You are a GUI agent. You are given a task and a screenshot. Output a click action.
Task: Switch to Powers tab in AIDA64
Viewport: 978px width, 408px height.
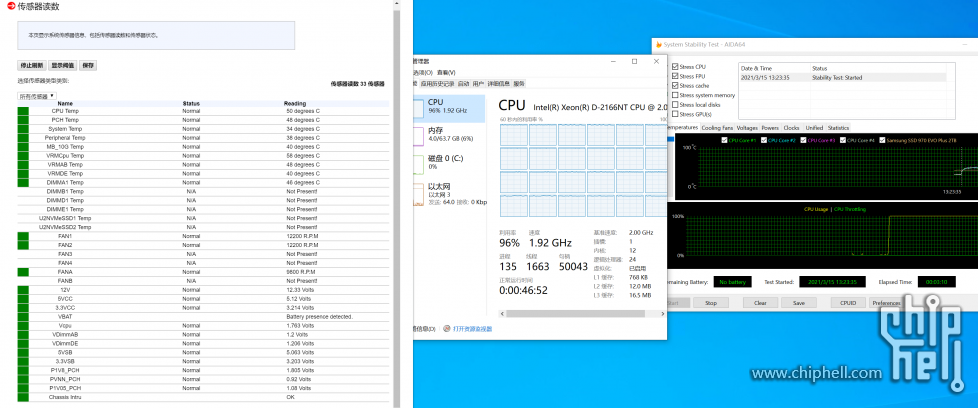pos(770,128)
